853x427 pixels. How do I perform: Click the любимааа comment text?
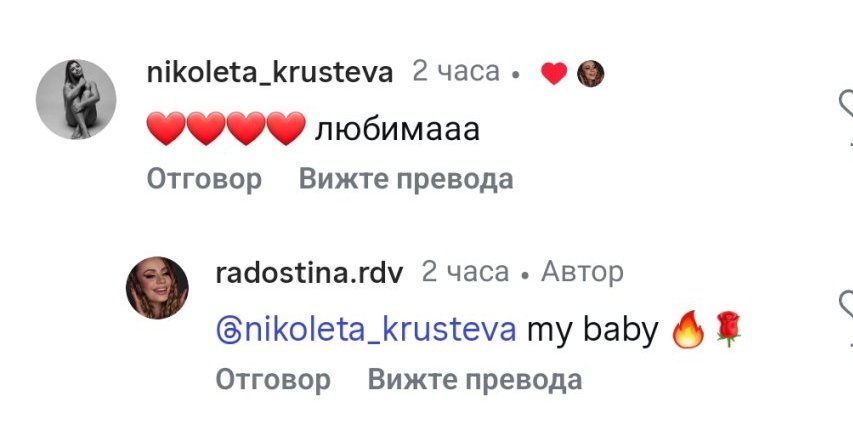tap(398, 128)
